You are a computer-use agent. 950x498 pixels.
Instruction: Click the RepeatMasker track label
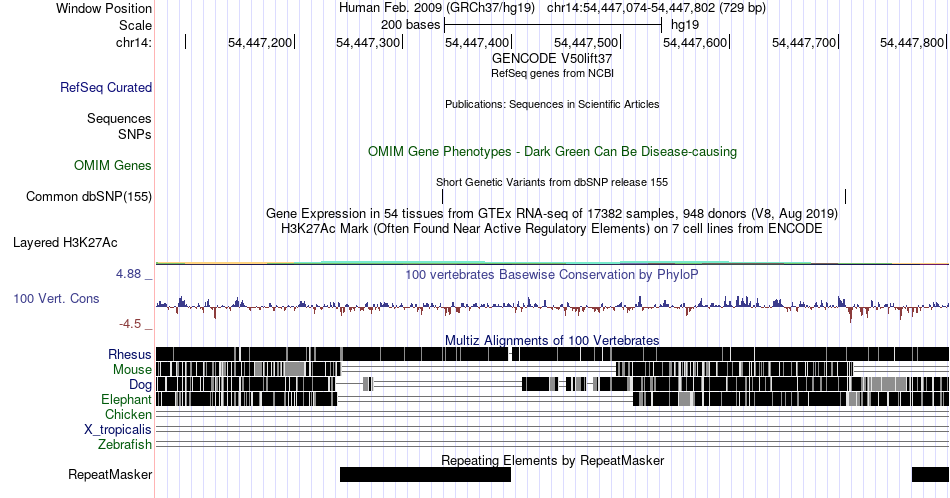coord(110,474)
